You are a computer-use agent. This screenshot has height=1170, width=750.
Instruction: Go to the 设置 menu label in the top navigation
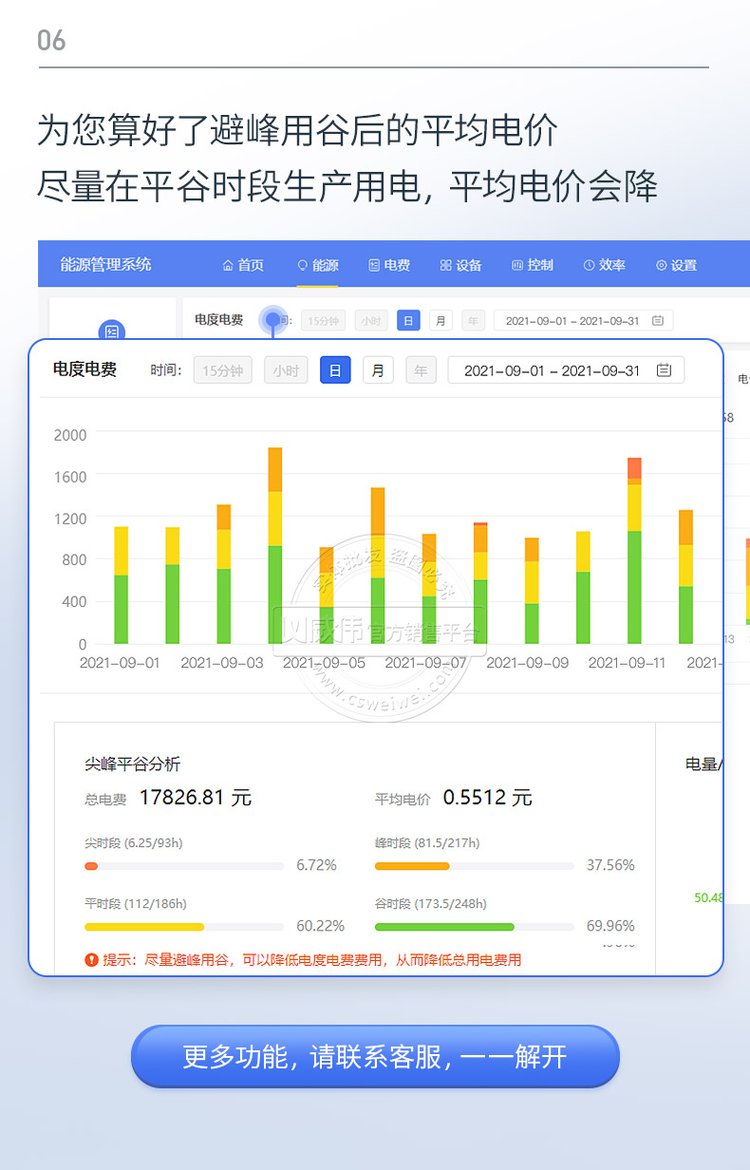(x=684, y=265)
